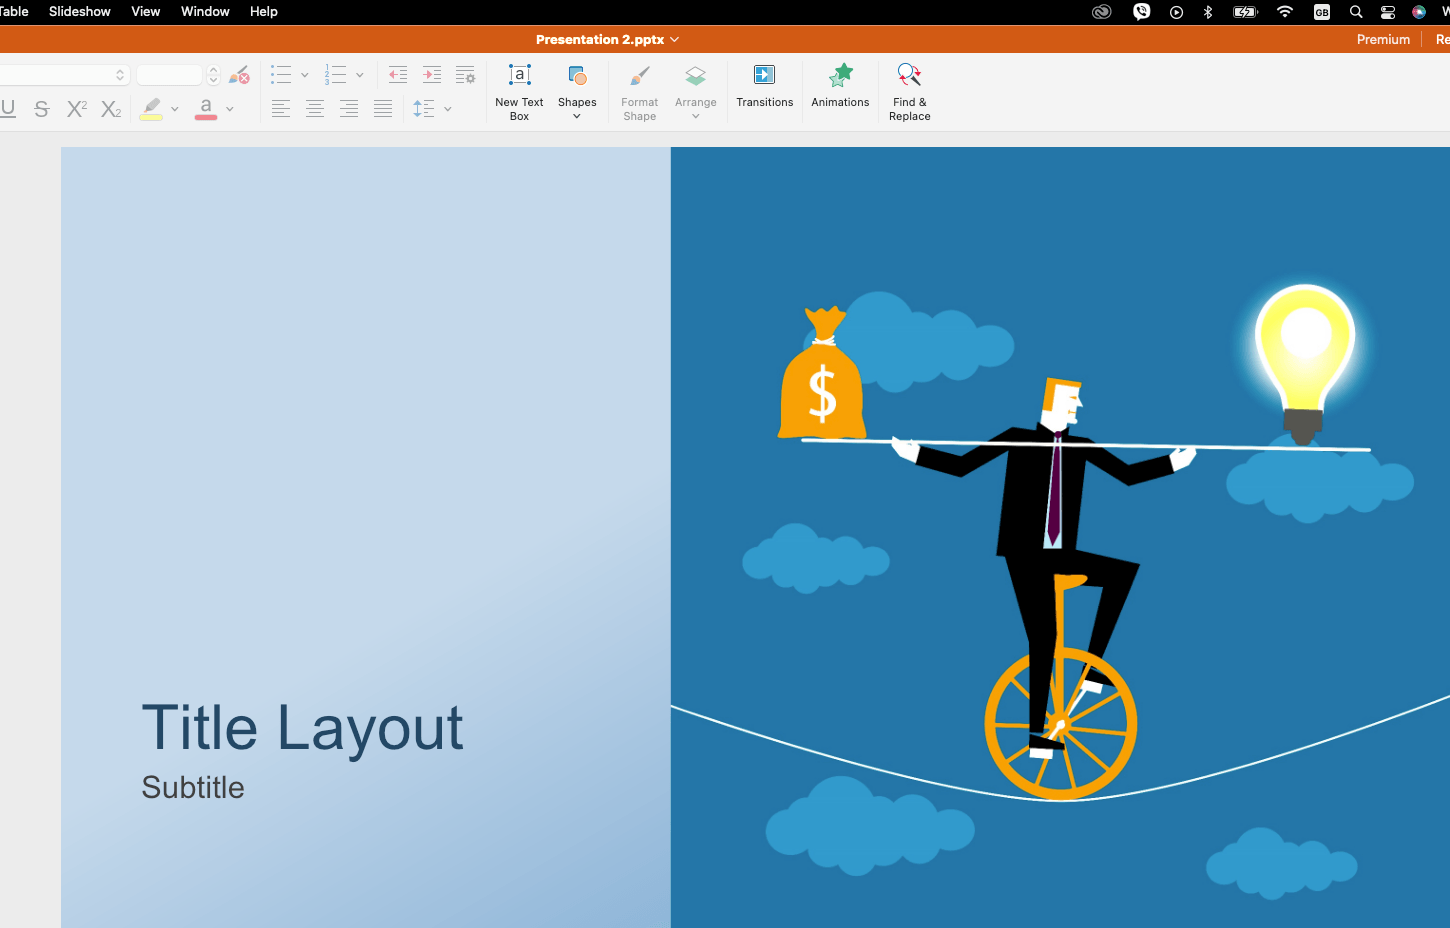Image resolution: width=1450 pixels, height=928 pixels.
Task: Expand the bullet style dropdown
Action: pos(305,74)
